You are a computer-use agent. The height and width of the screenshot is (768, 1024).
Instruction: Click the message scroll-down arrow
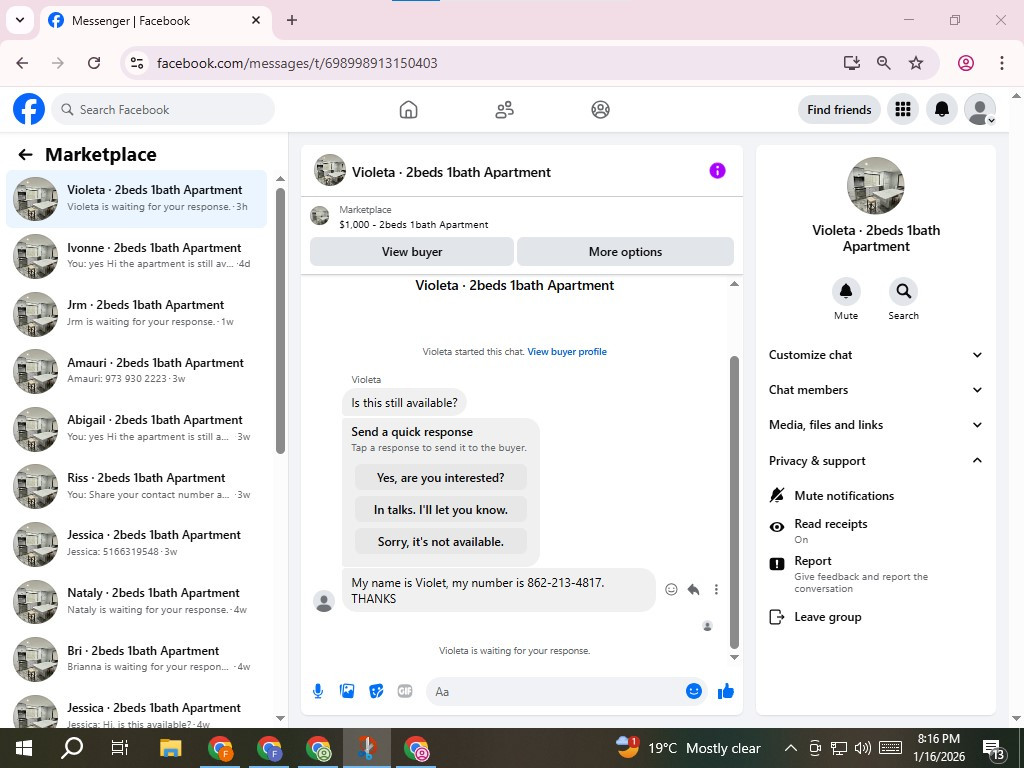(x=734, y=657)
